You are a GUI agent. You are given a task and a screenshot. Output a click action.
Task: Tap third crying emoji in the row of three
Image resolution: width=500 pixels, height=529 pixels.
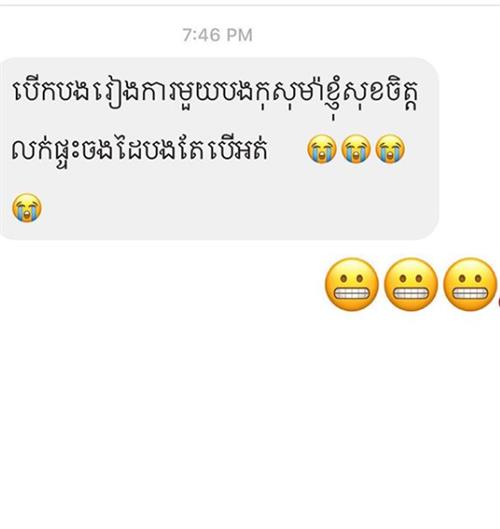pyautogui.click(x=390, y=149)
